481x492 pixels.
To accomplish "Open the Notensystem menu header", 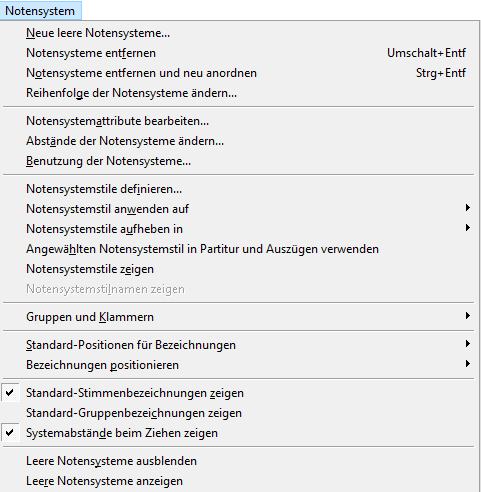I will [x=40, y=11].
